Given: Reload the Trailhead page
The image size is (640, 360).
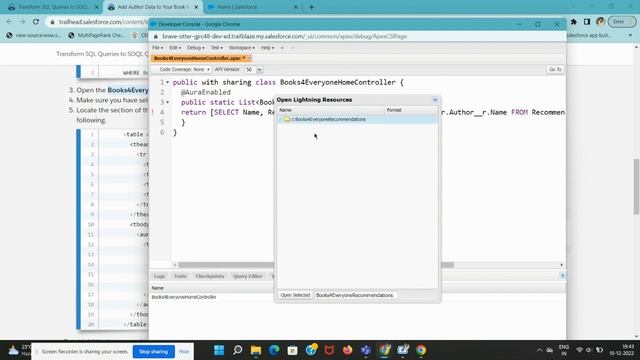Looking at the screenshot, I should coord(36,22).
